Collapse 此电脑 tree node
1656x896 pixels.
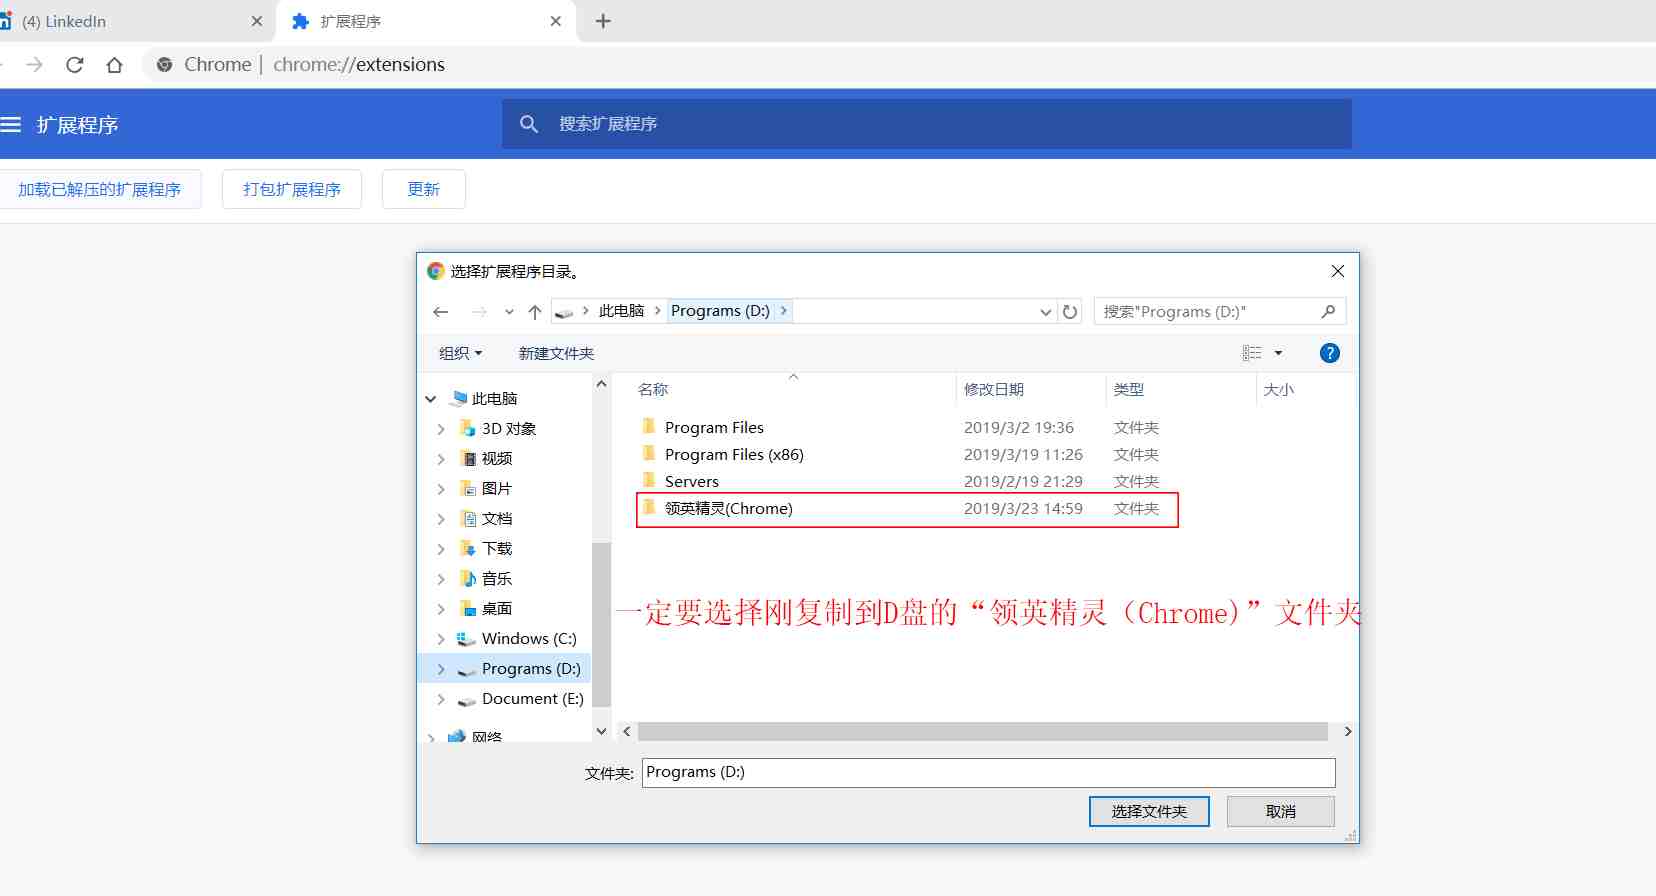pyautogui.click(x=431, y=399)
